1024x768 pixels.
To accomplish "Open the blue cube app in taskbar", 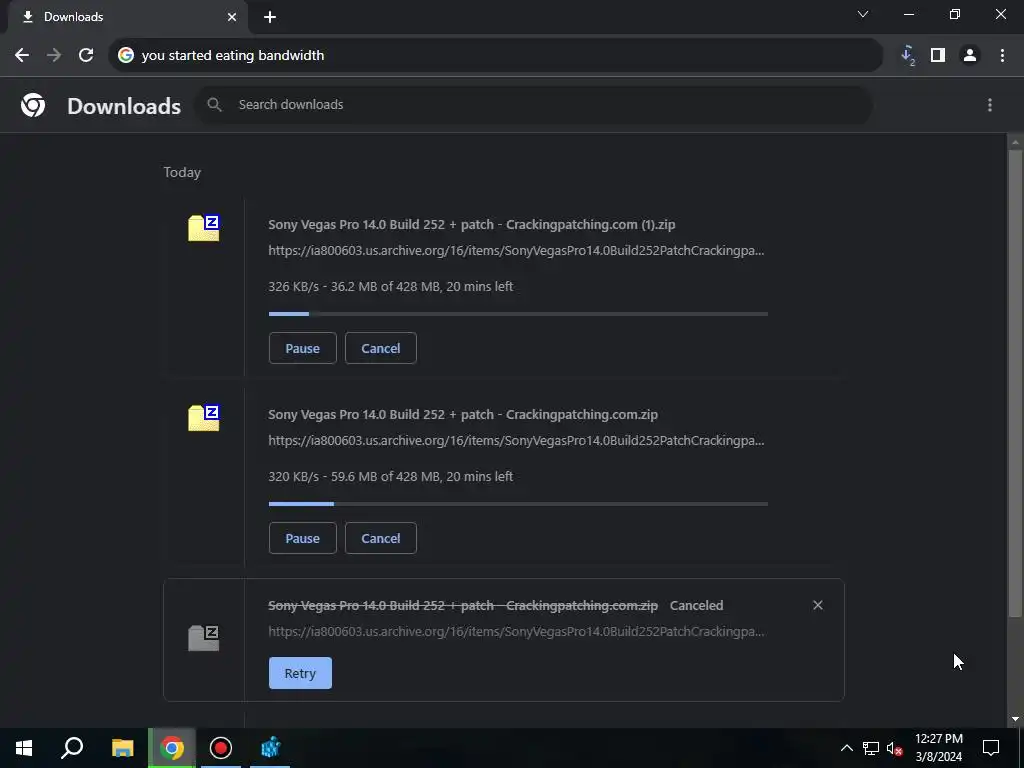I will tap(270, 748).
